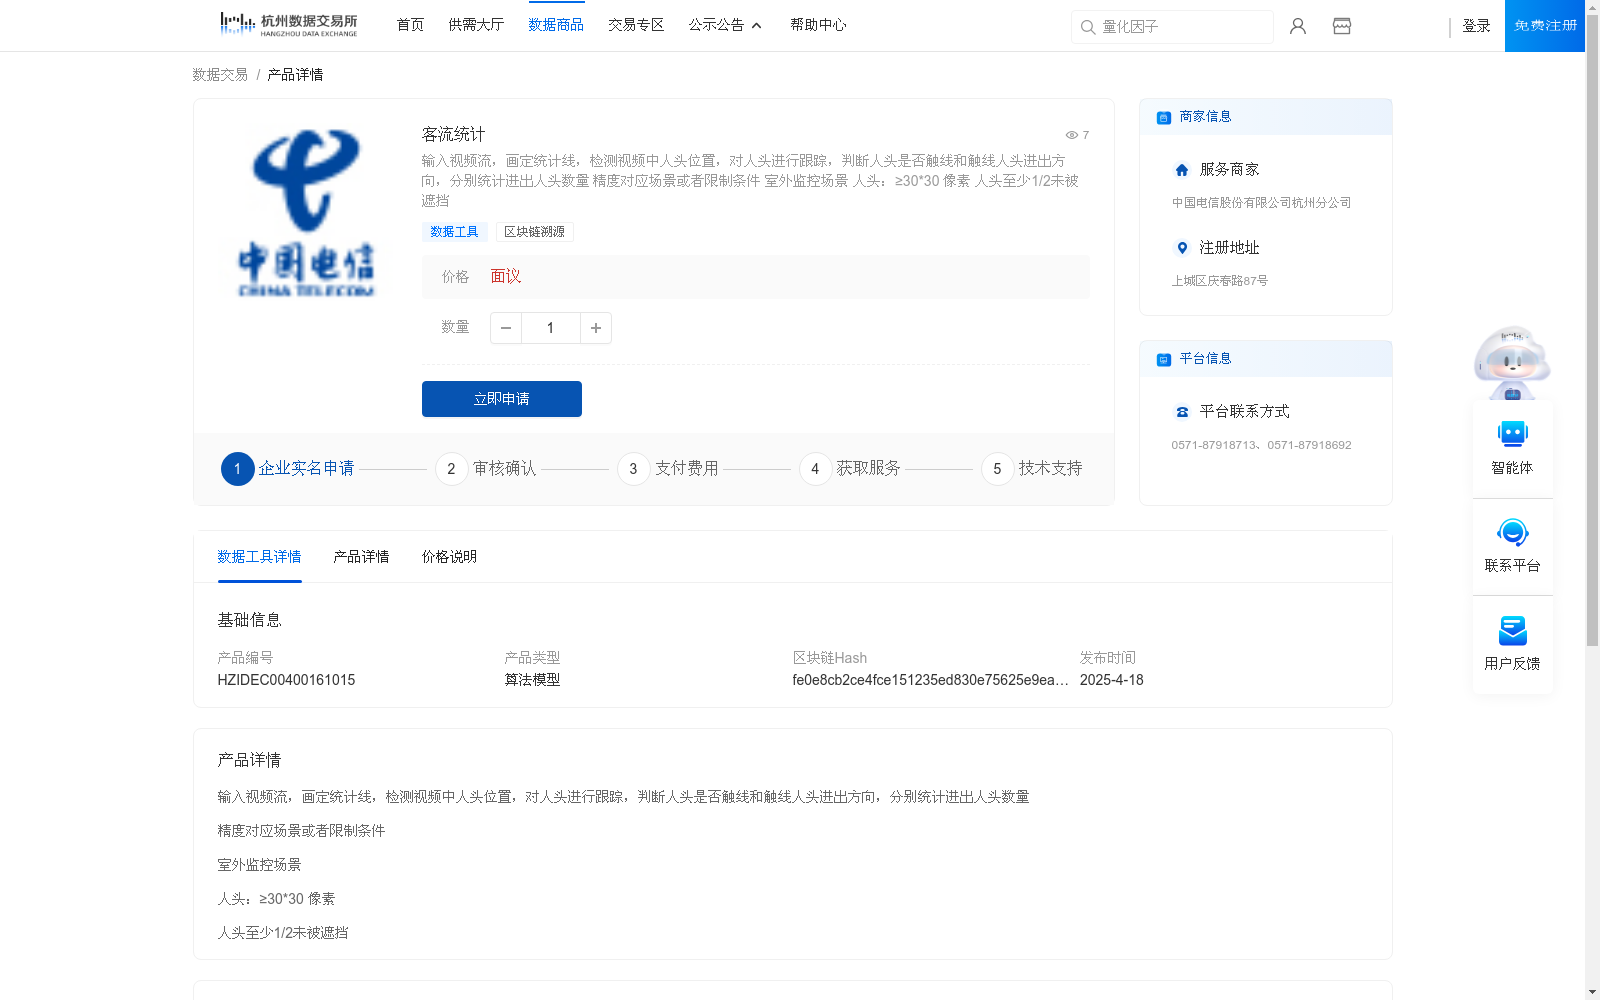The width and height of the screenshot is (1600, 1000).
Task: Click the 产品详情 breadcrumb text
Action: (295, 75)
